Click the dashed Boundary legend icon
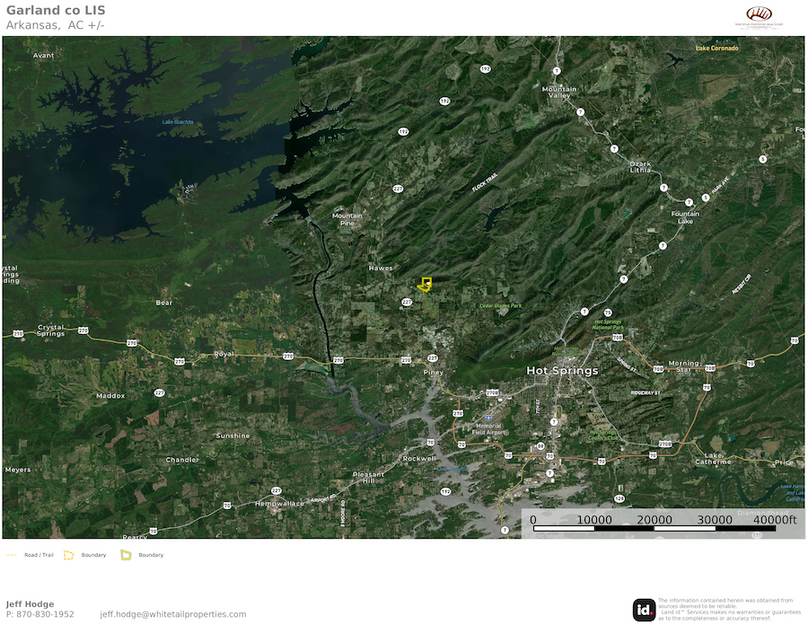808x625 pixels. coord(69,554)
